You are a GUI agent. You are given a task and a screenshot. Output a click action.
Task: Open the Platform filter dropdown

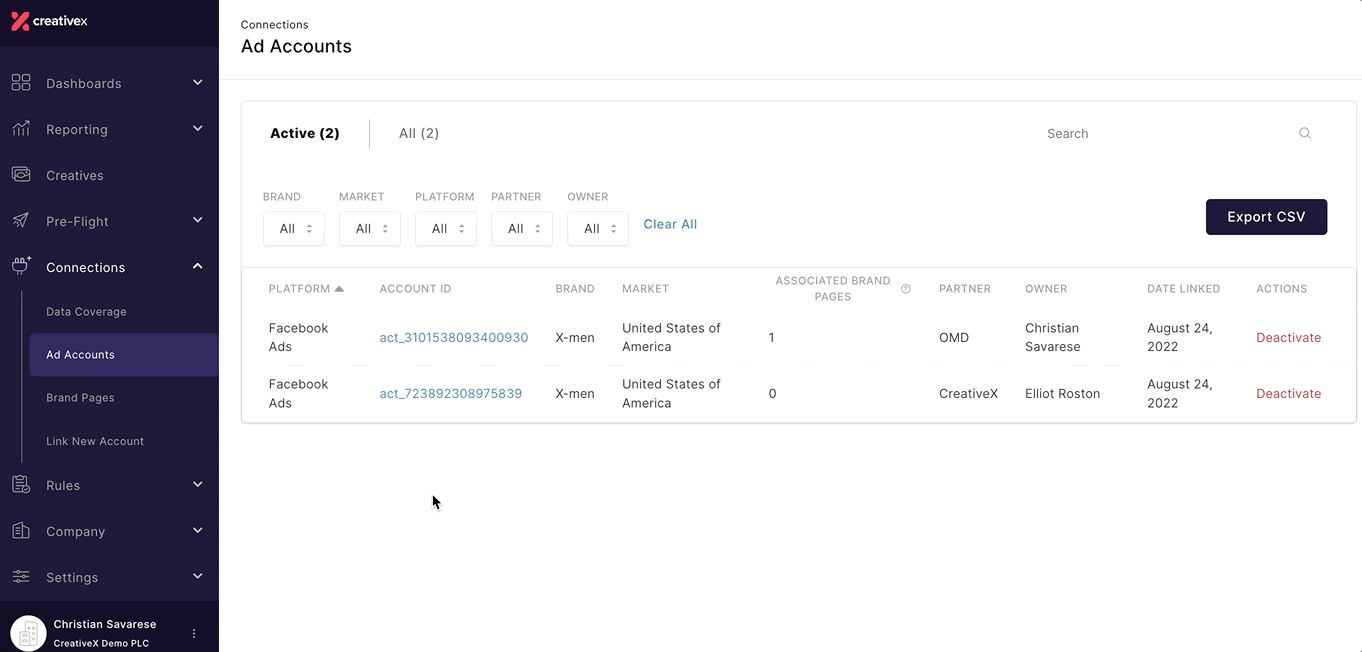446,228
